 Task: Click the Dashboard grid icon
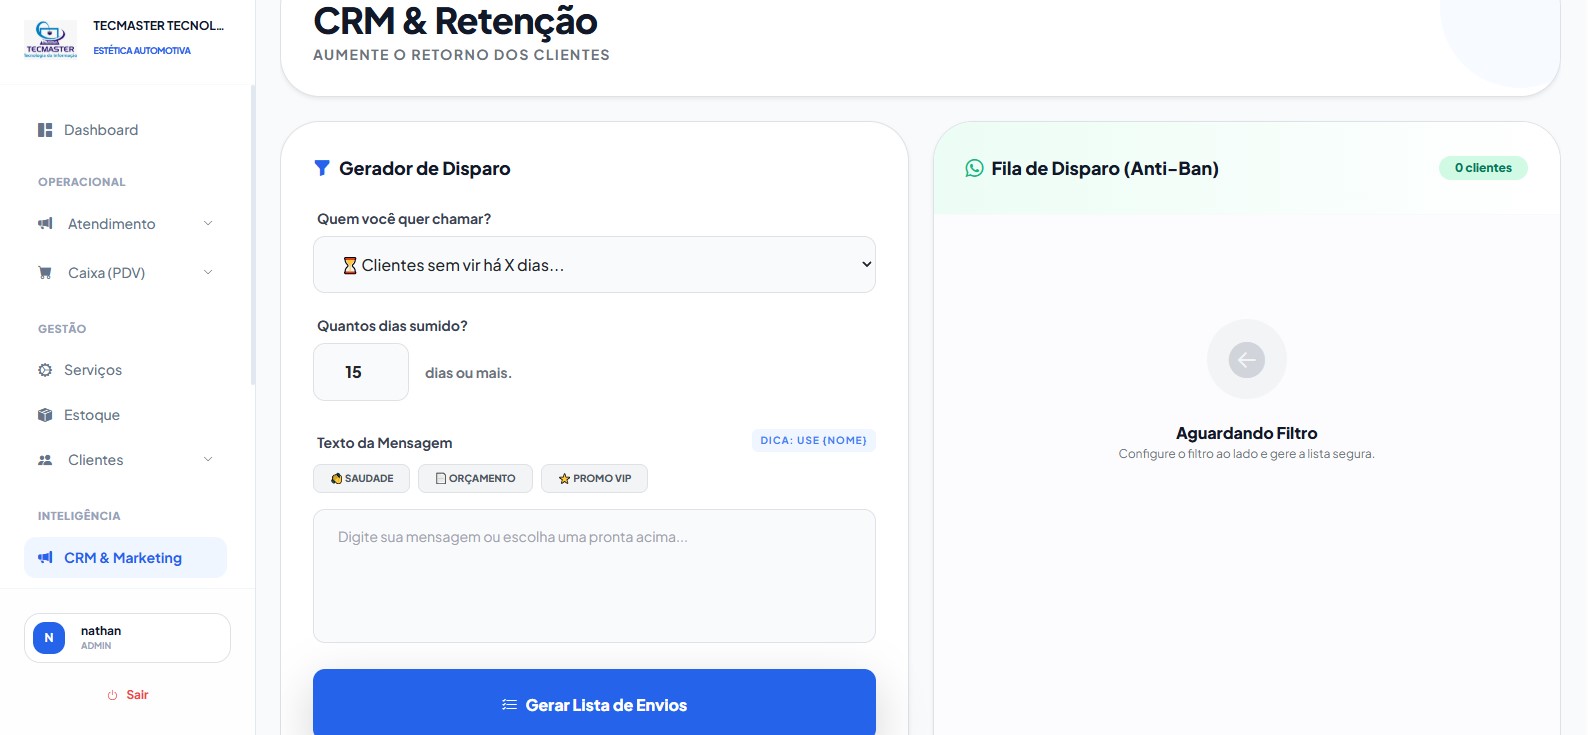point(45,130)
